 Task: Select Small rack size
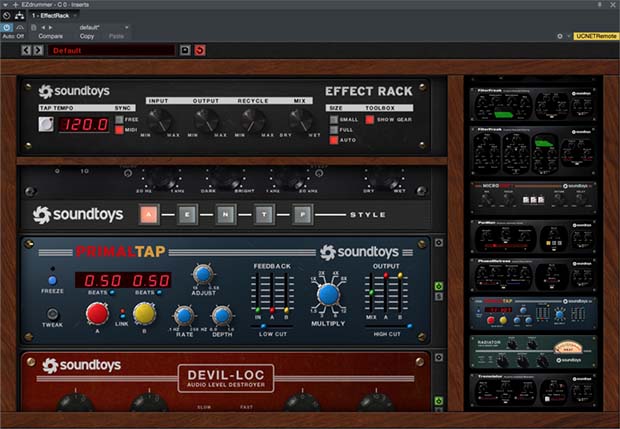pyautogui.click(x=334, y=119)
